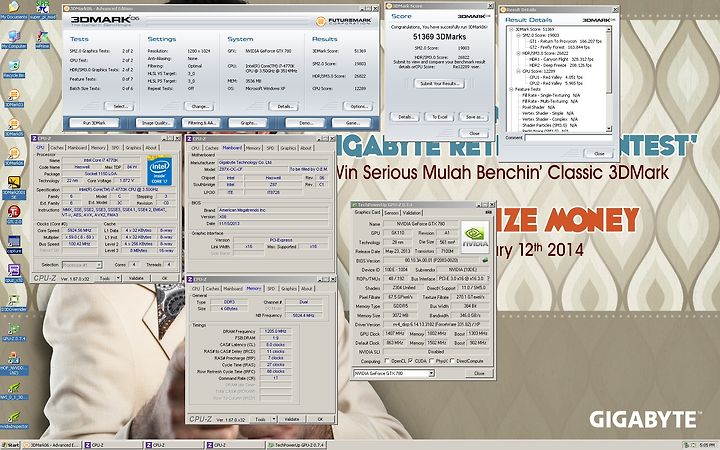The height and width of the screenshot is (450, 720).
Task: Click the Futuremark logo in 3DMark06
Action: click(343, 21)
